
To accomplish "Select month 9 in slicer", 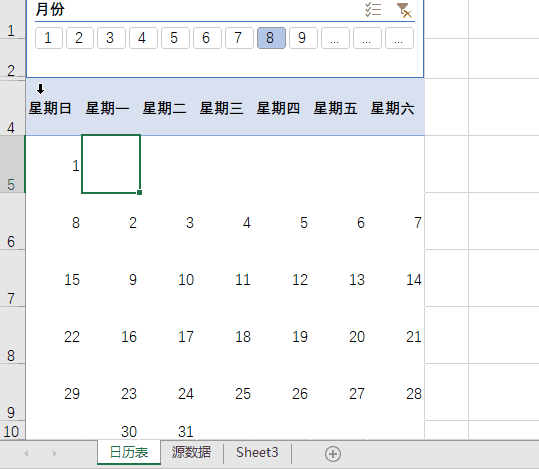I will (x=303, y=38).
